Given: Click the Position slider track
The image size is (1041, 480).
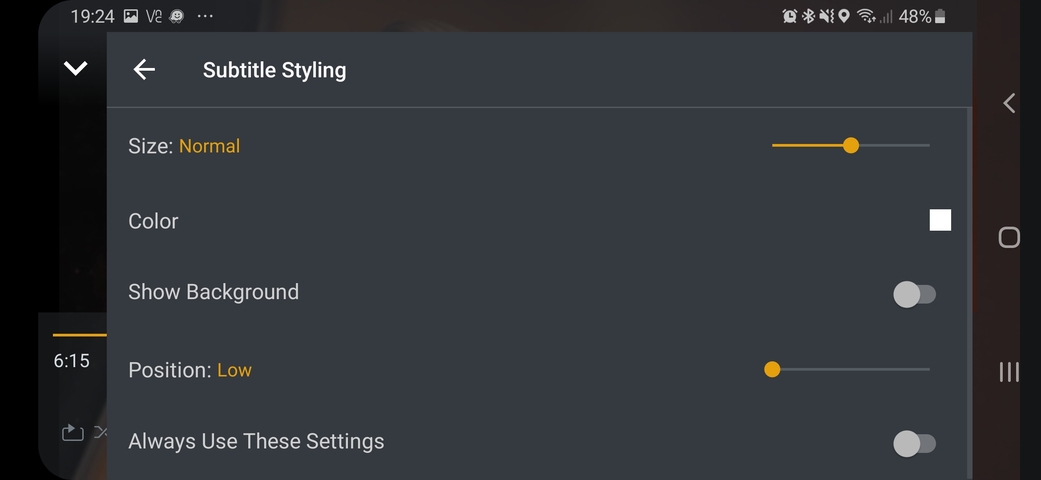Looking at the screenshot, I should [x=850, y=370].
